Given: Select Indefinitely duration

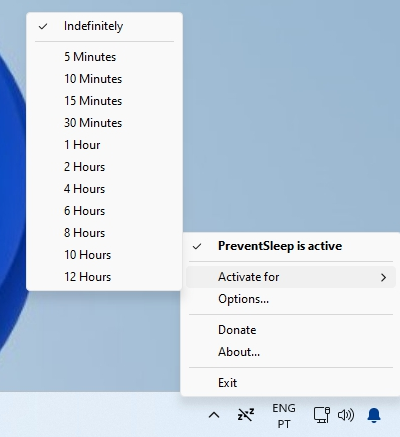Looking at the screenshot, I should (104, 26).
